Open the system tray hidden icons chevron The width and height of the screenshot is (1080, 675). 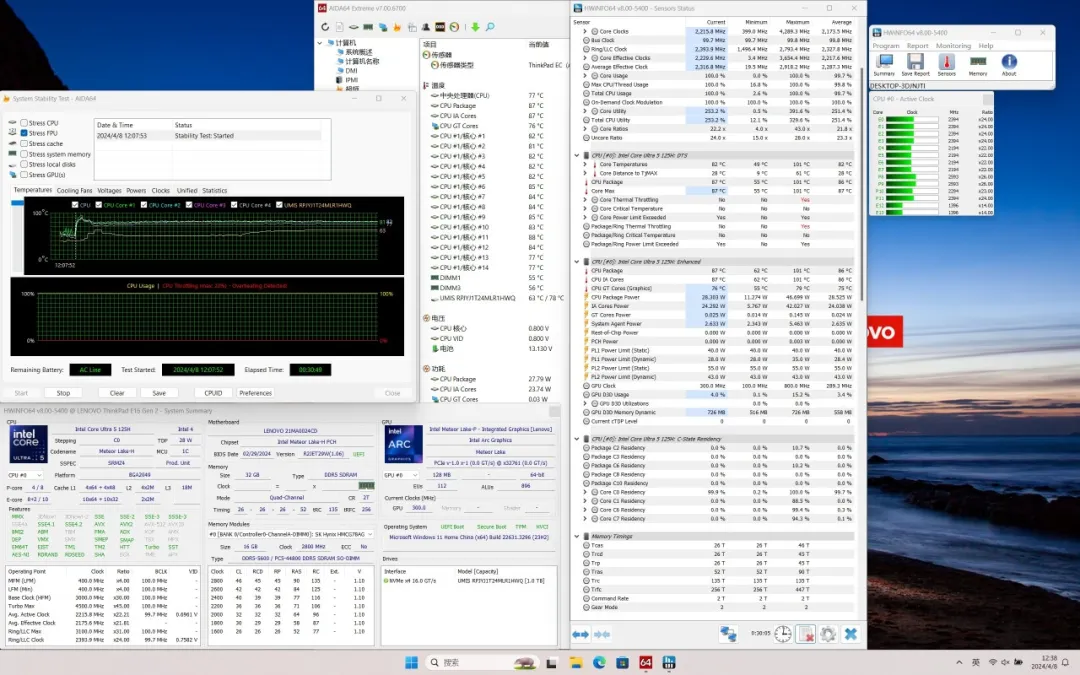click(x=959, y=663)
